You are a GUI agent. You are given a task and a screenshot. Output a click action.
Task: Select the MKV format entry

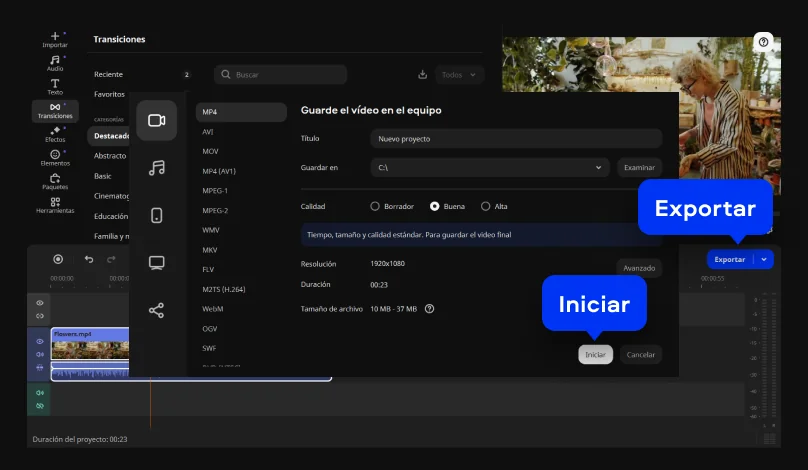(x=210, y=249)
